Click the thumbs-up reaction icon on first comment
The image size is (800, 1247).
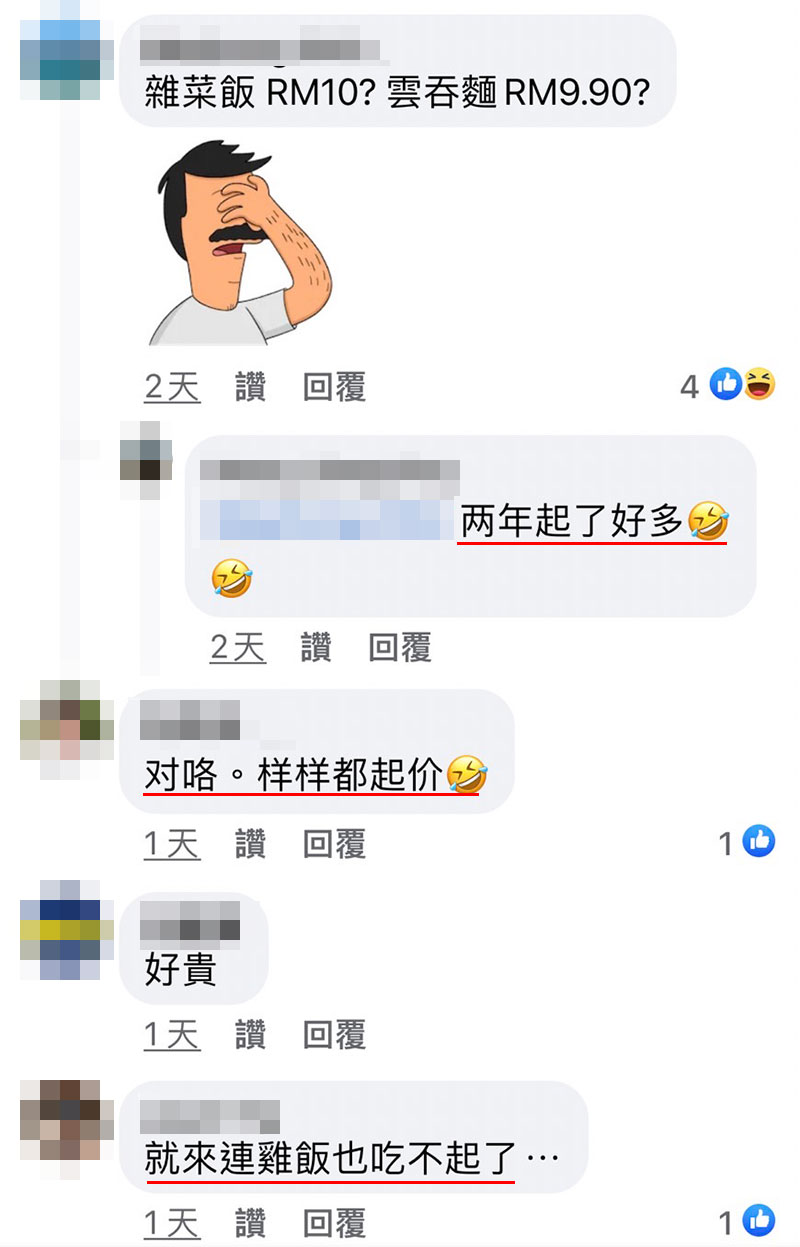(726, 384)
